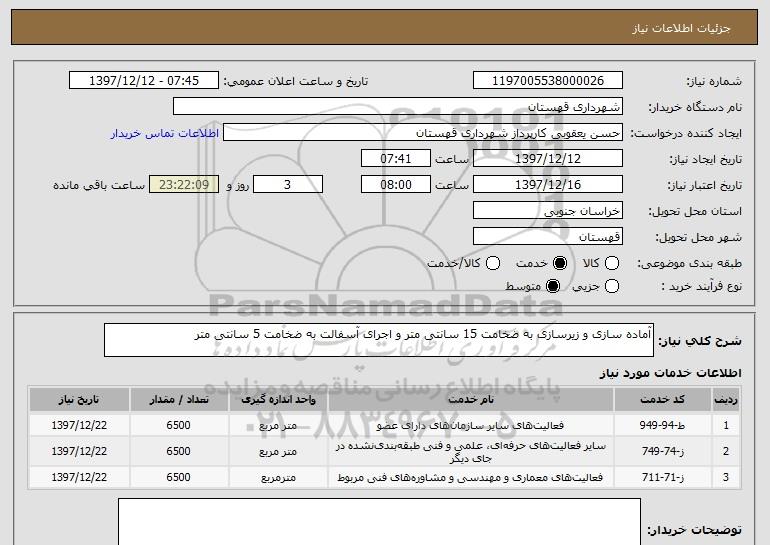Click unit متر مربع in row 2

tap(278, 452)
